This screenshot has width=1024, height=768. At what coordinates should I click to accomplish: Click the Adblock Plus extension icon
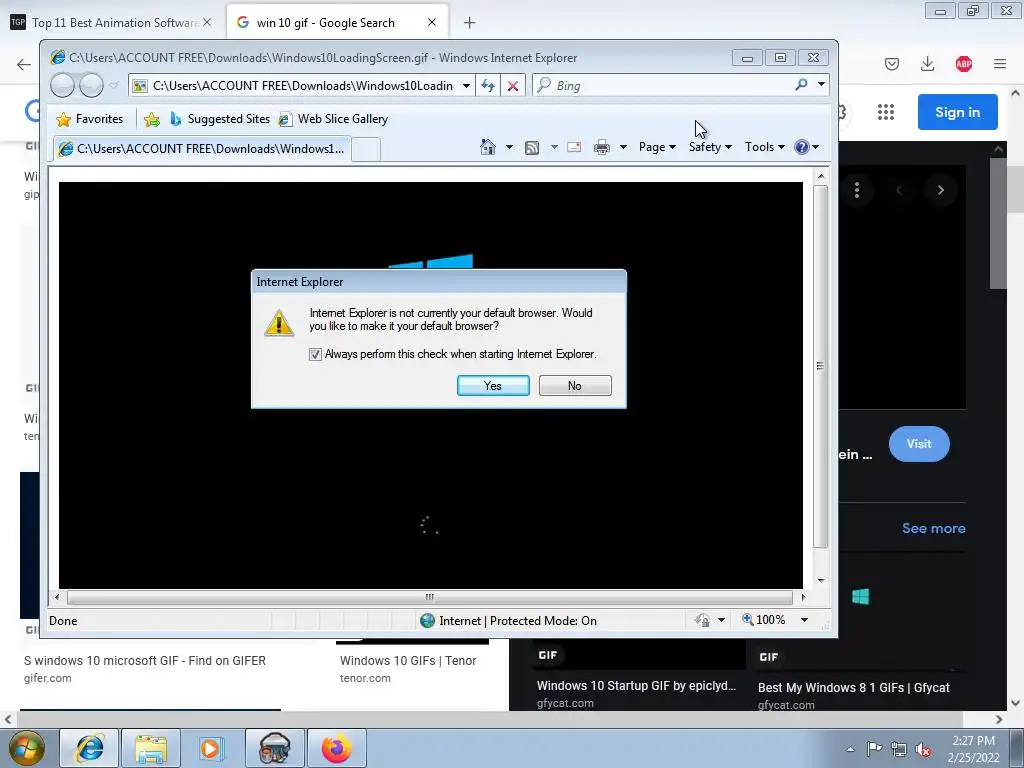(964, 63)
